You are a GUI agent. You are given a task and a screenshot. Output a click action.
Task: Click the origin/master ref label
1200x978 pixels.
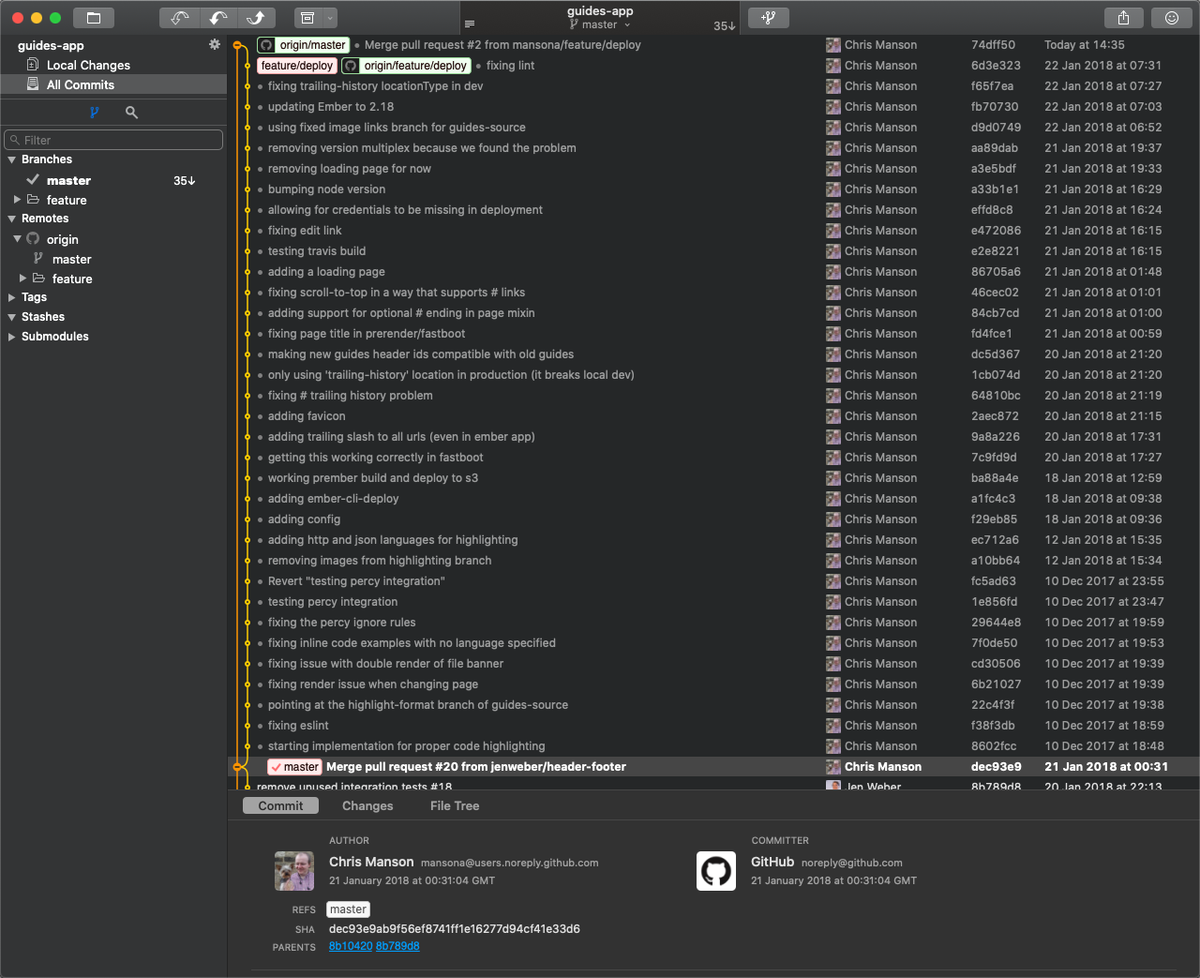click(303, 45)
